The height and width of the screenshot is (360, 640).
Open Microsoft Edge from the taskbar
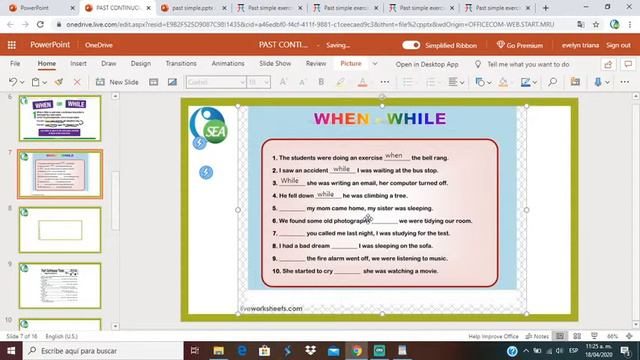coord(242,351)
